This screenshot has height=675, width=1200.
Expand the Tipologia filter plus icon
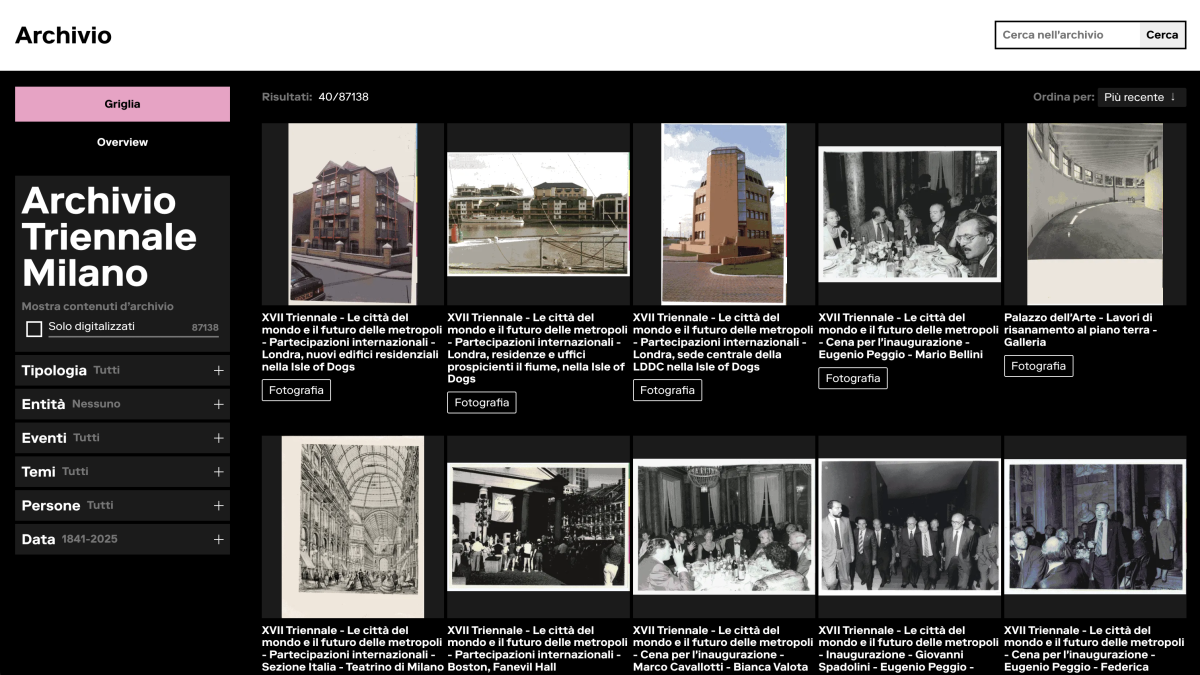coord(218,371)
